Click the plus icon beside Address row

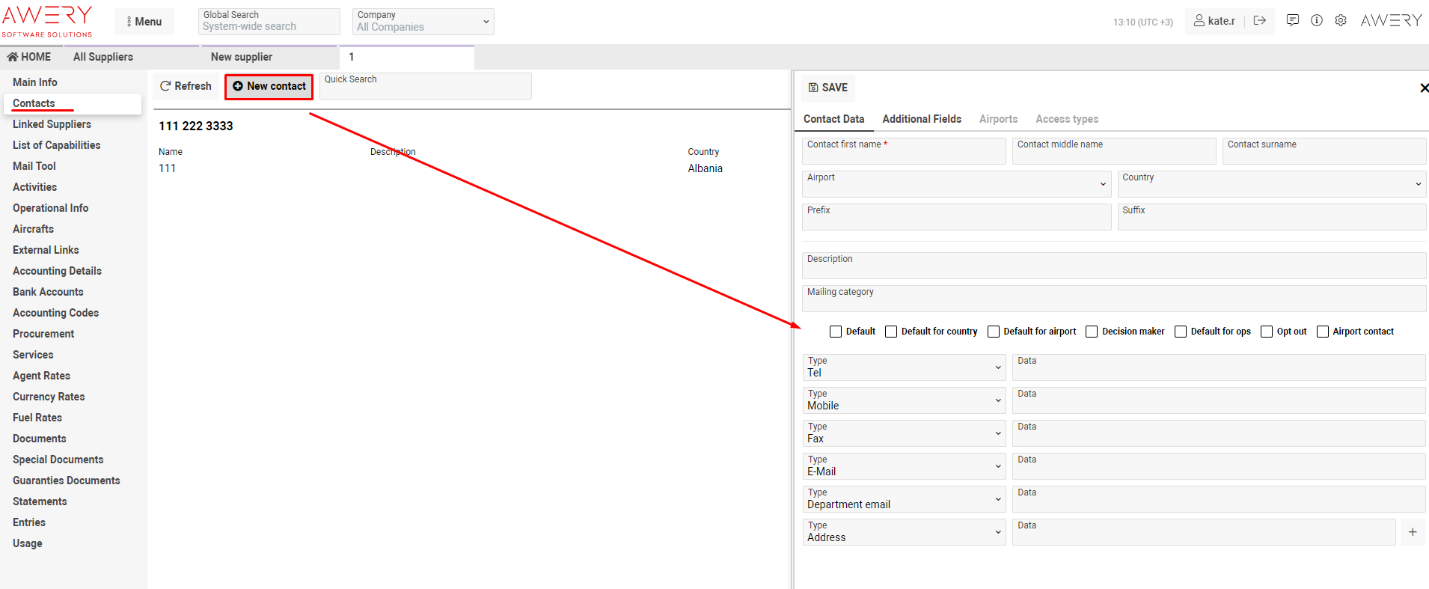click(x=1412, y=532)
